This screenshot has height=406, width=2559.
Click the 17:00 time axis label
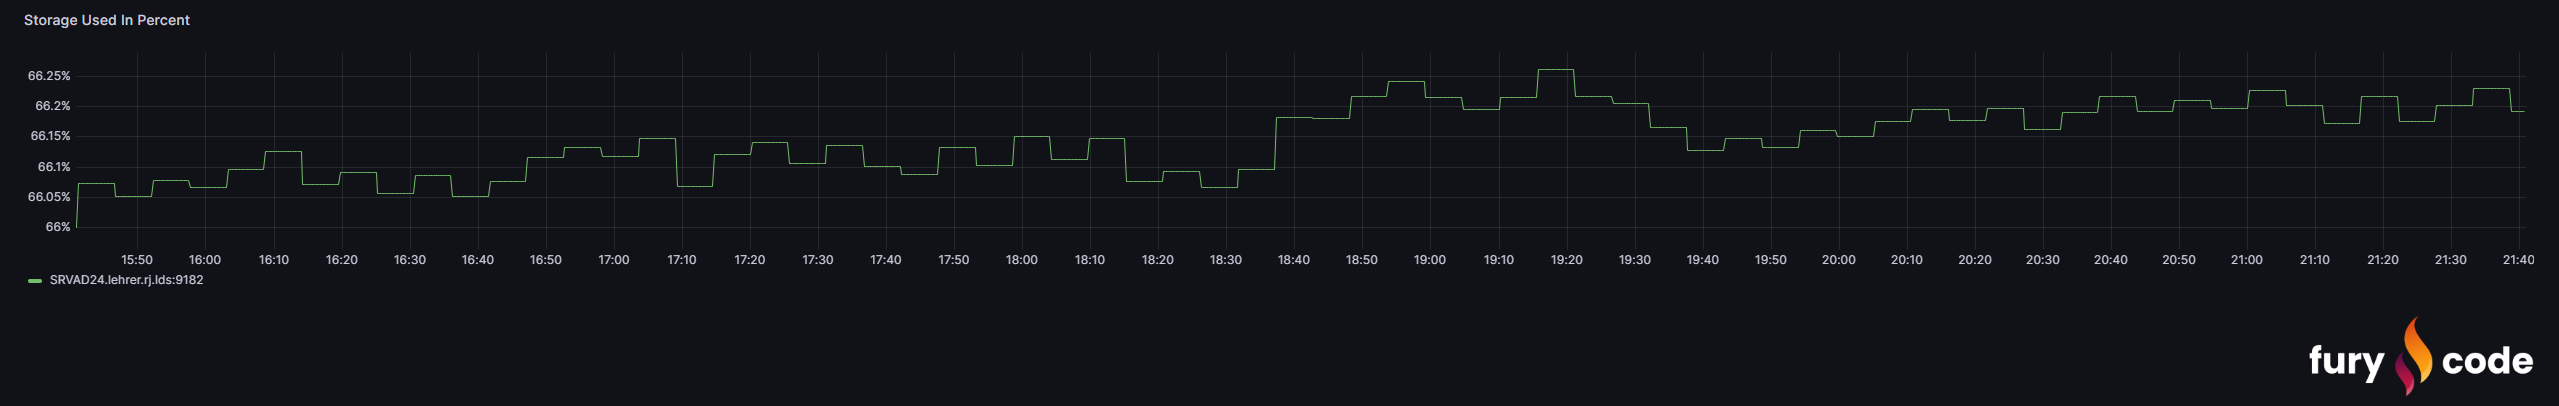point(614,260)
